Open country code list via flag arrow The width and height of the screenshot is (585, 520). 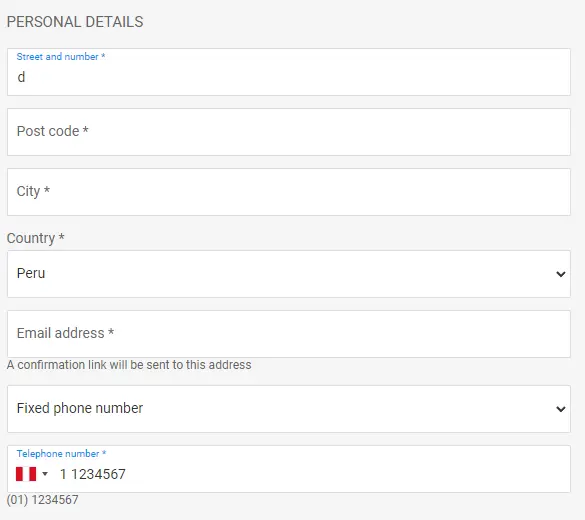coord(45,474)
